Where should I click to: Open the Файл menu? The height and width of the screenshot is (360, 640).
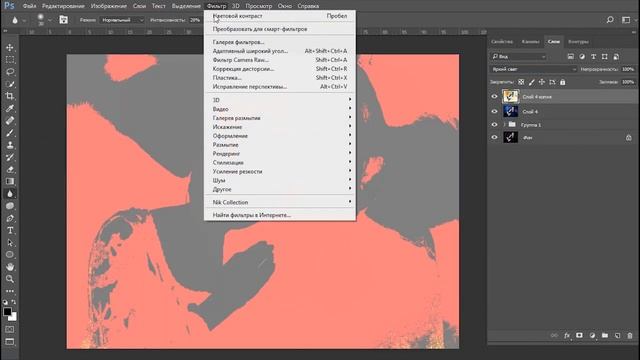29,6
